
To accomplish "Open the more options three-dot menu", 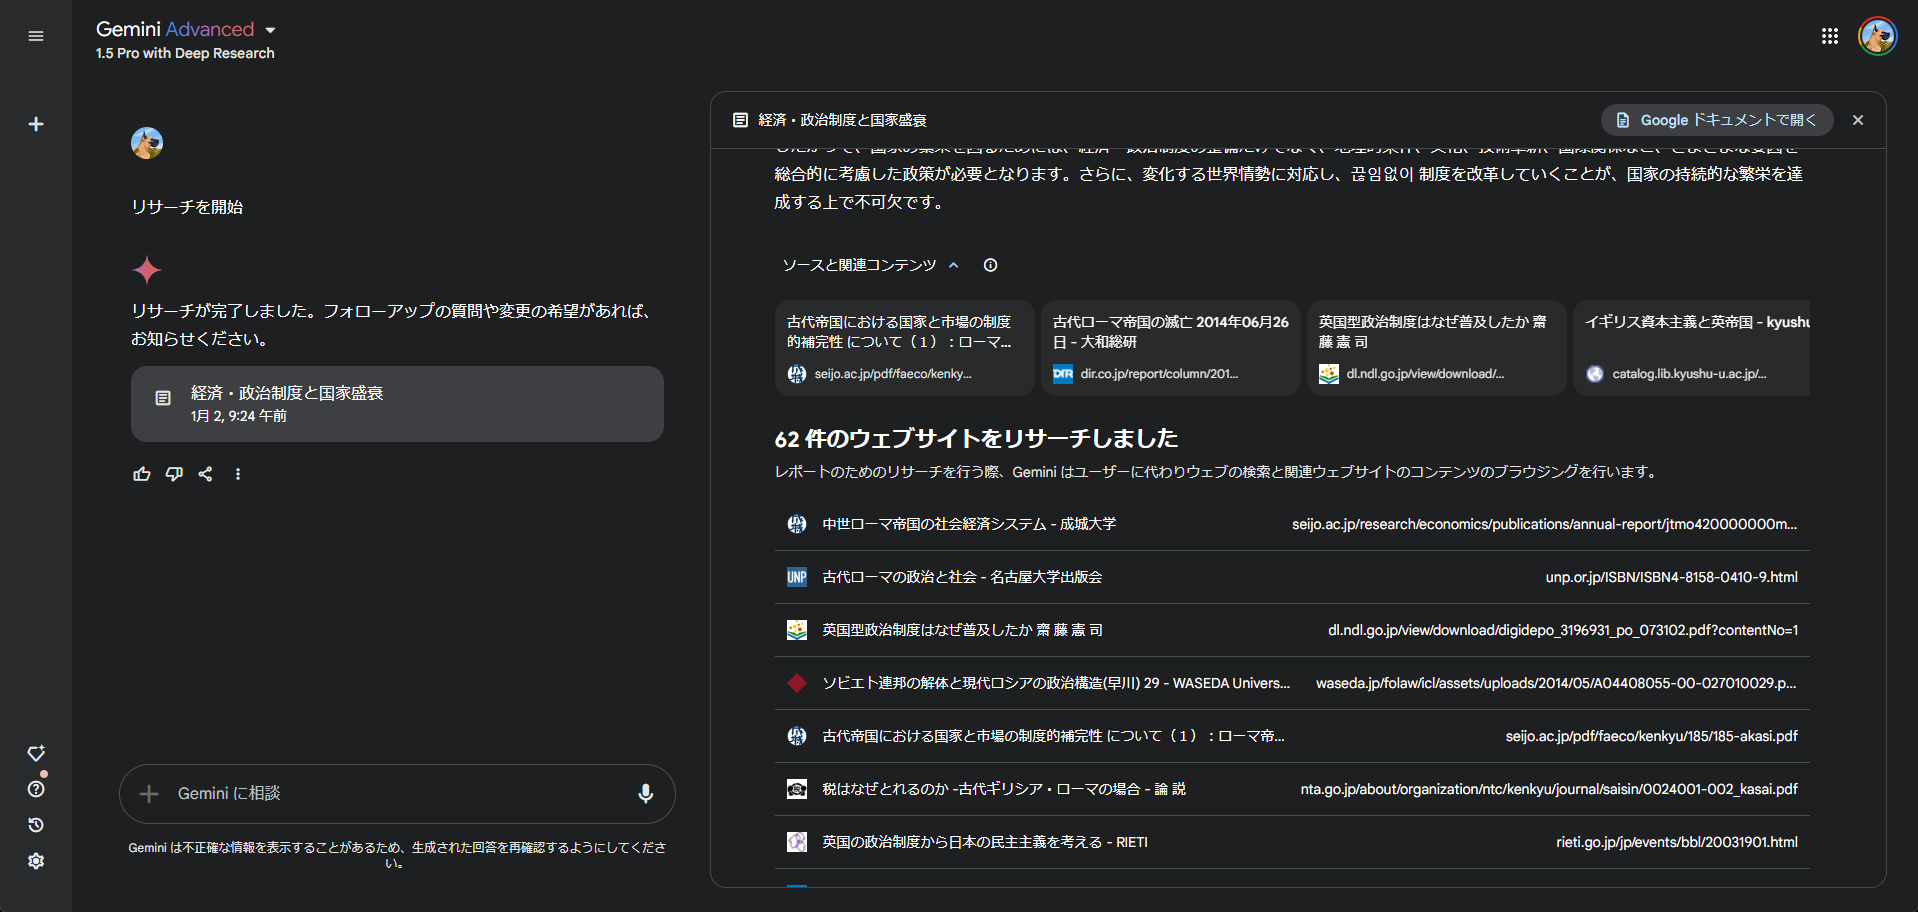I will (238, 474).
